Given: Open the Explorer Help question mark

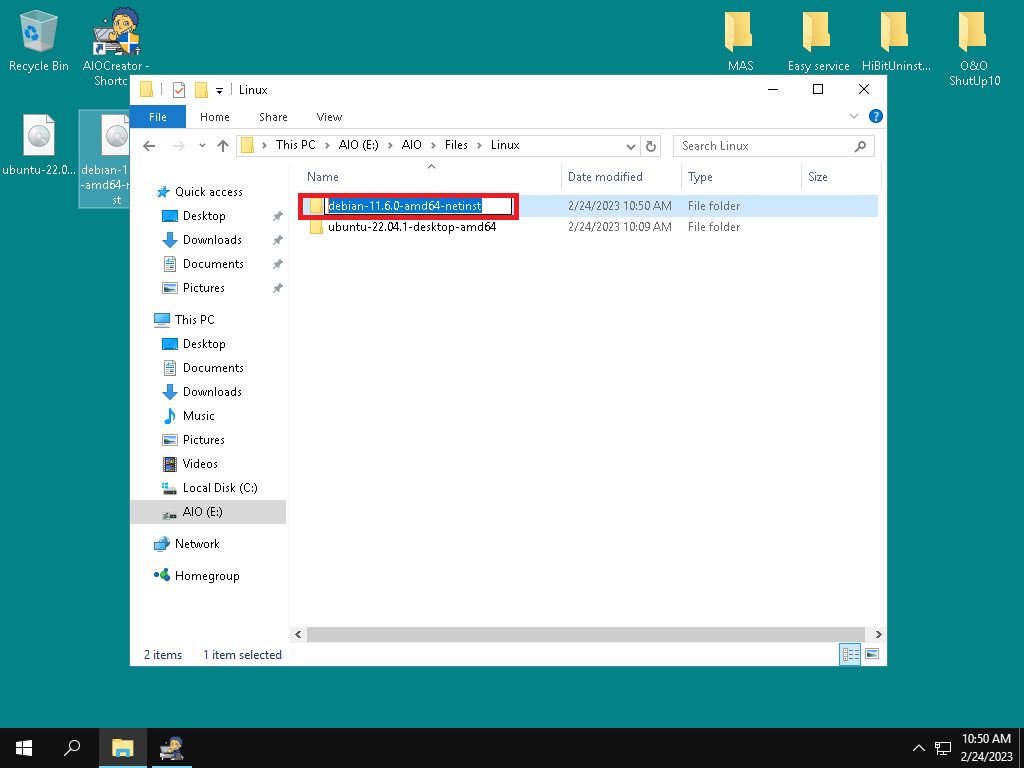Looking at the screenshot, I should pos(876,117).
